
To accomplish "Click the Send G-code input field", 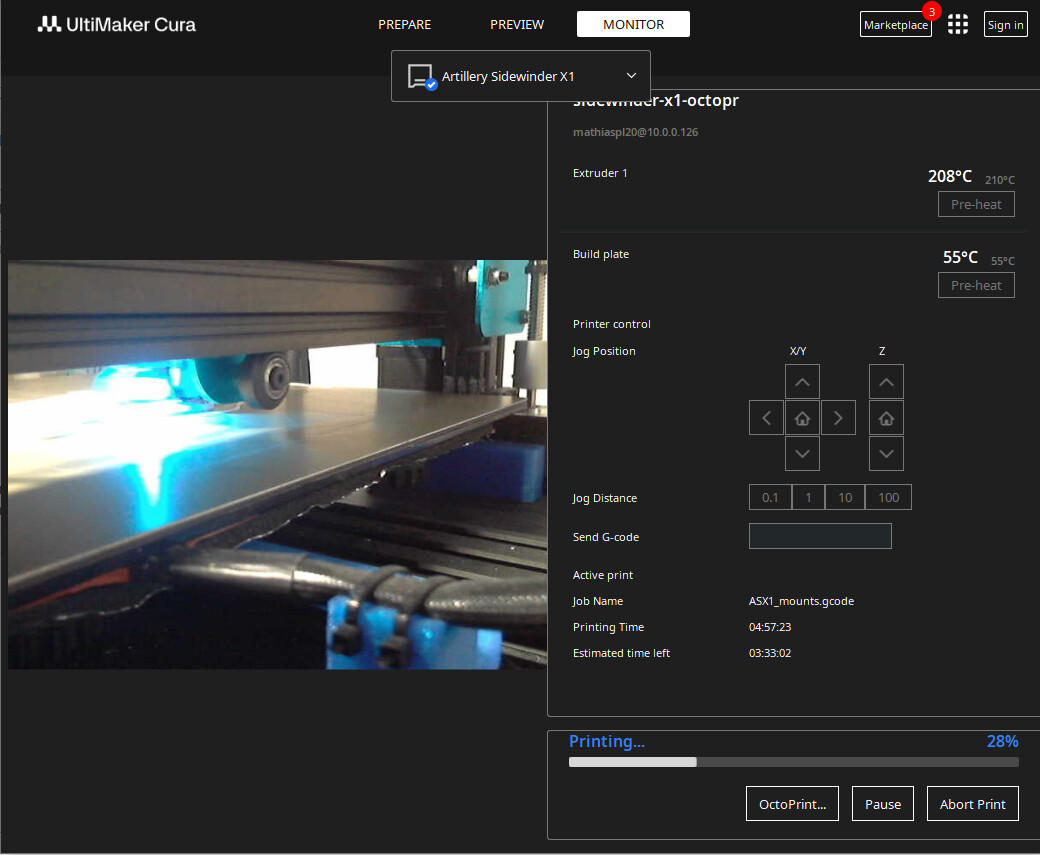I will [x=820, y=536].
